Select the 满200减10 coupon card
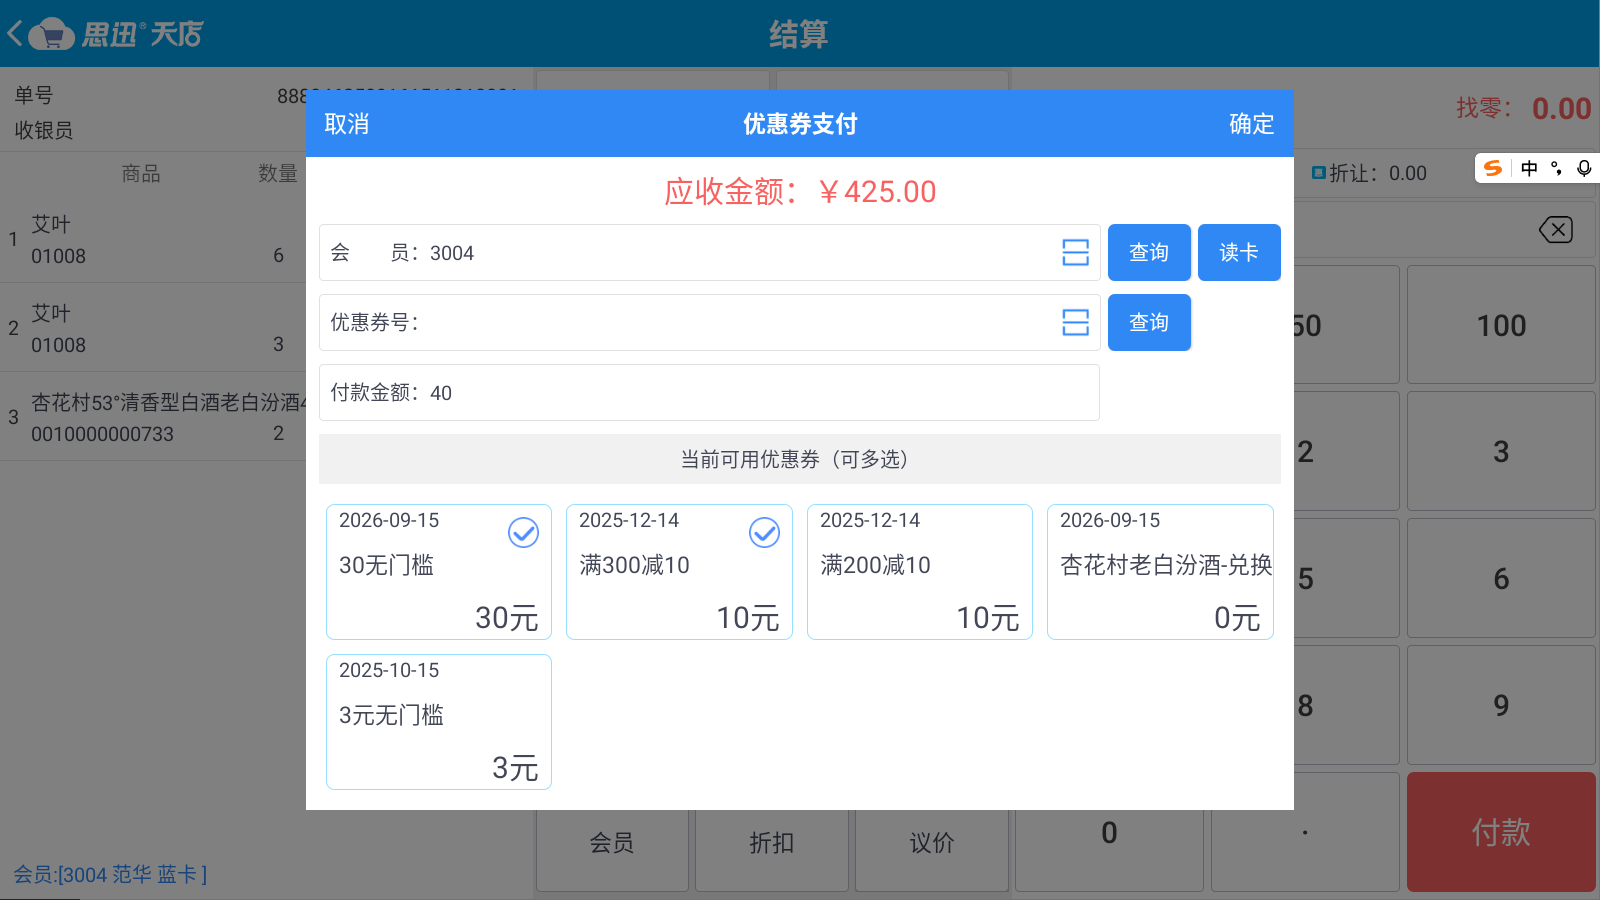The image size is (1600, 900). [919, 572]
